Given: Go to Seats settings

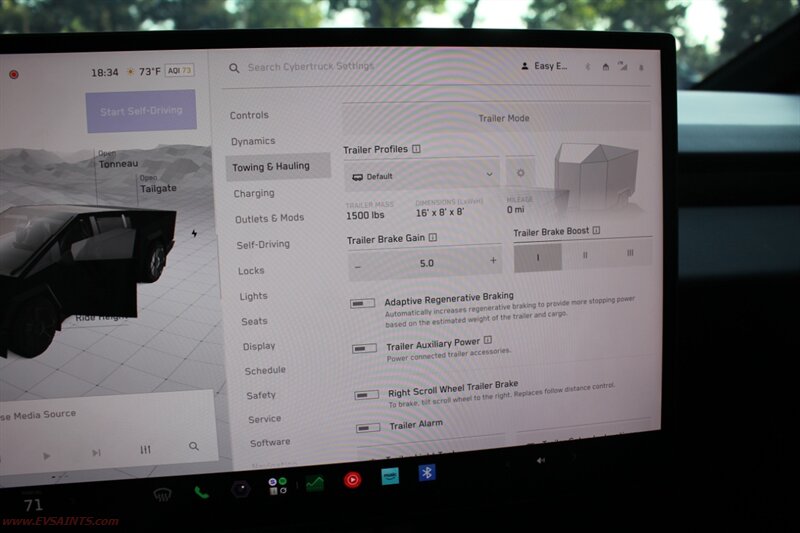Looking at the screenshot, I should (x=255, y=321).
